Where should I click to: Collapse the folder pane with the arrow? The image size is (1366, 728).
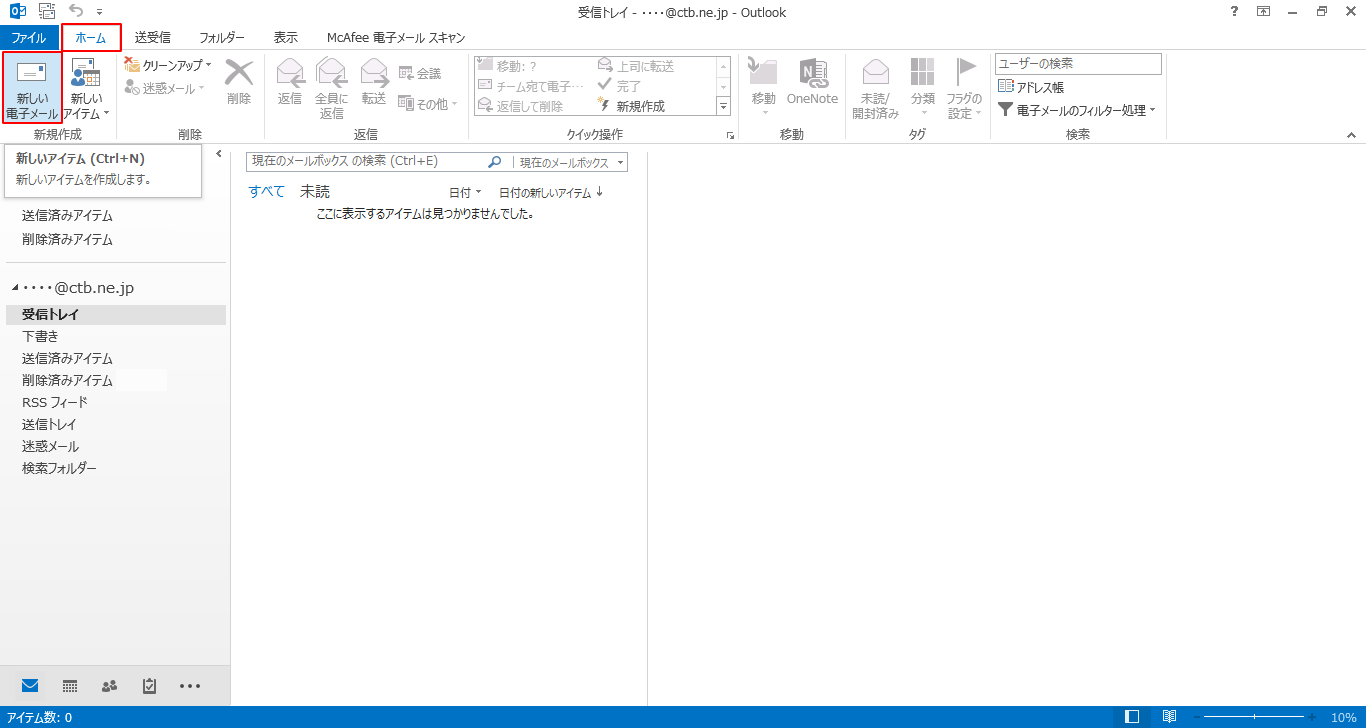coord(218,153)
